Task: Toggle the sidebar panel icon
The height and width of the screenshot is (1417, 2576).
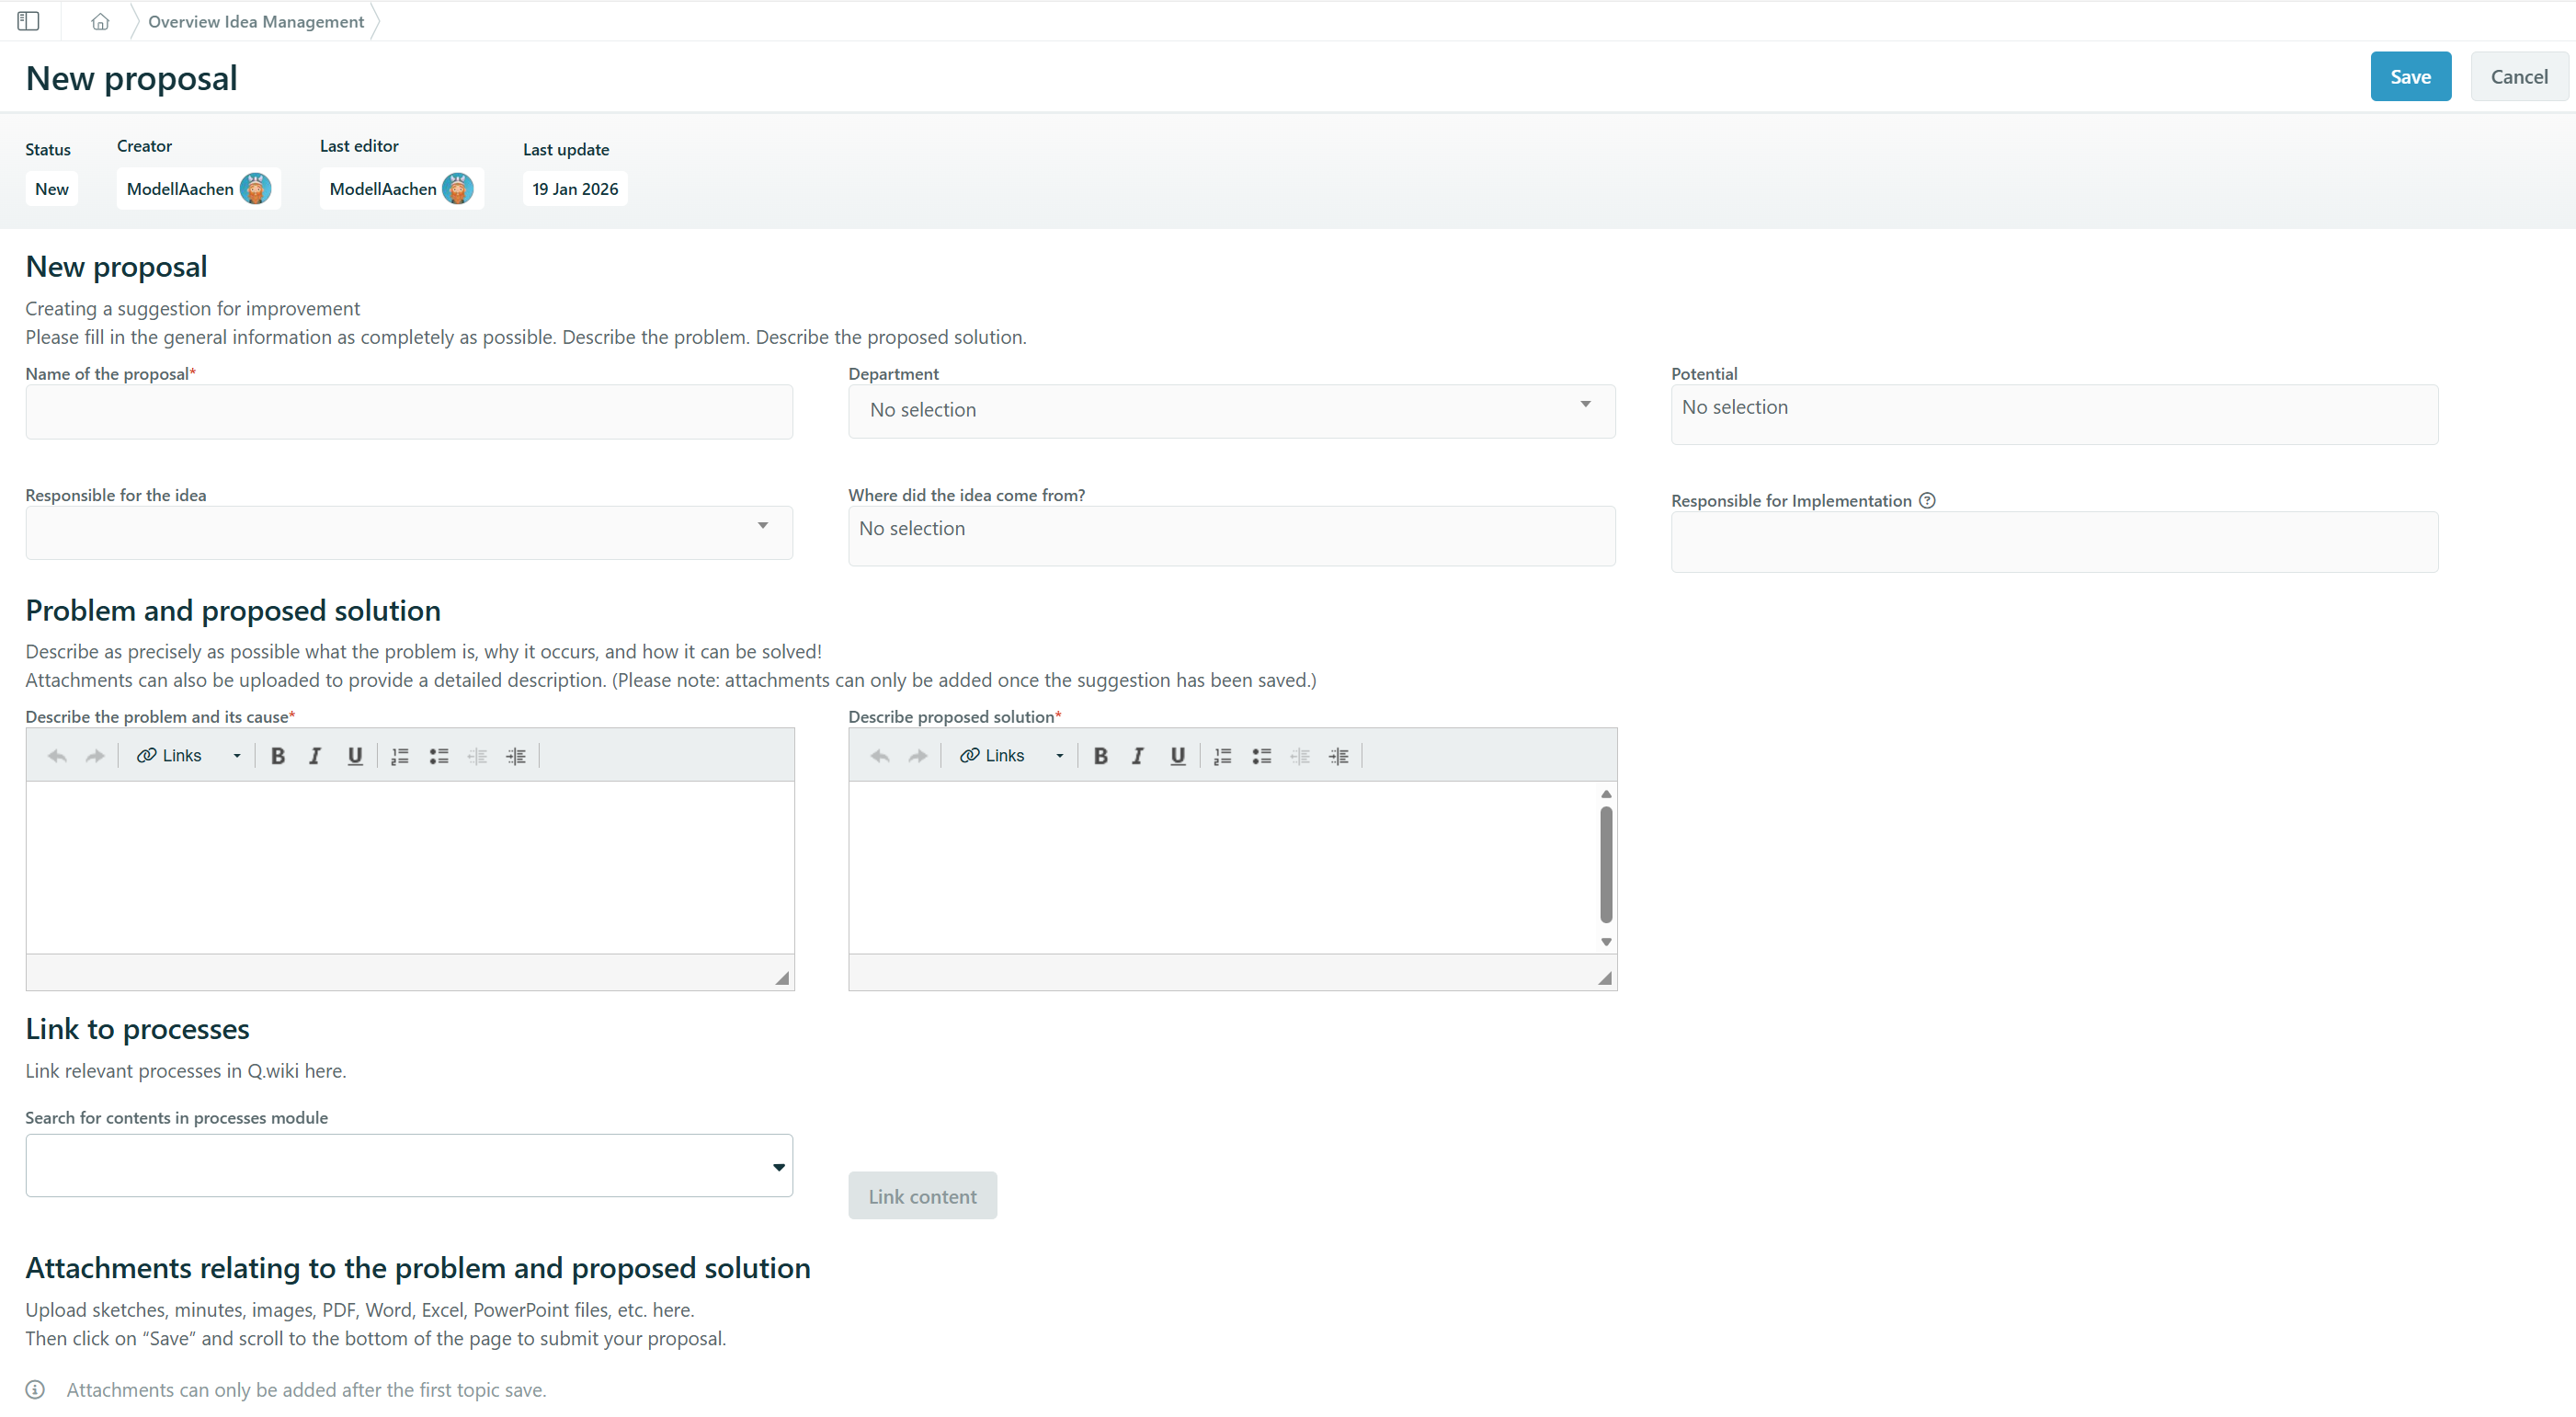Action: click(x=28, y=21)
